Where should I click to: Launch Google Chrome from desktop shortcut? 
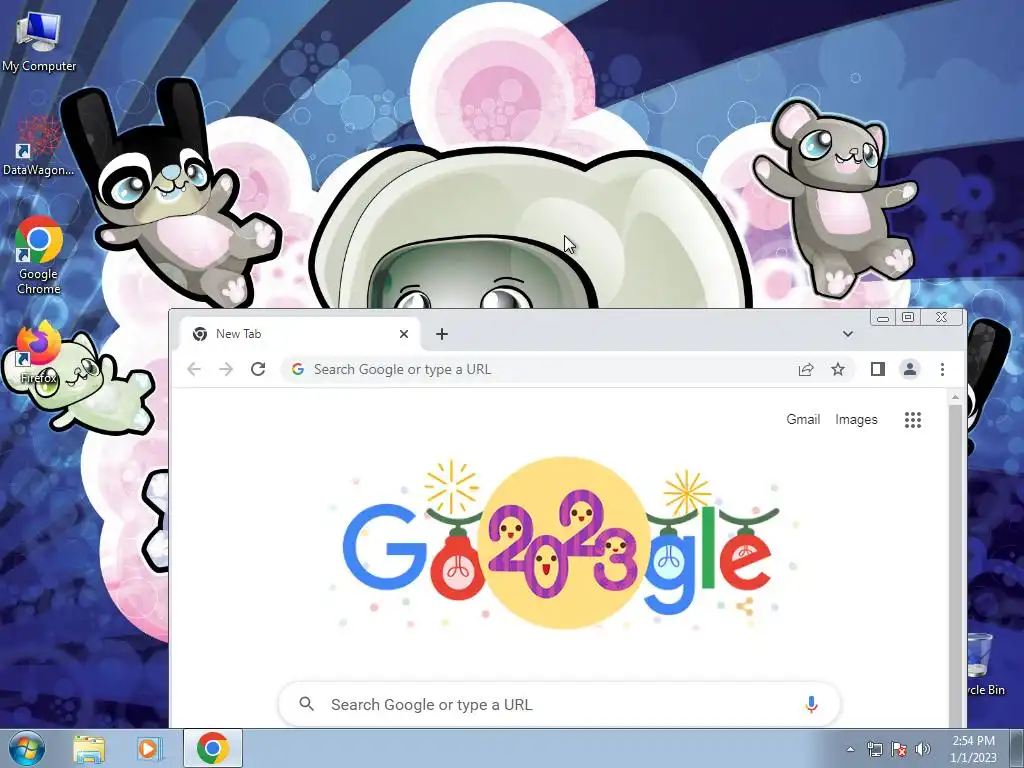pos(39,255)
